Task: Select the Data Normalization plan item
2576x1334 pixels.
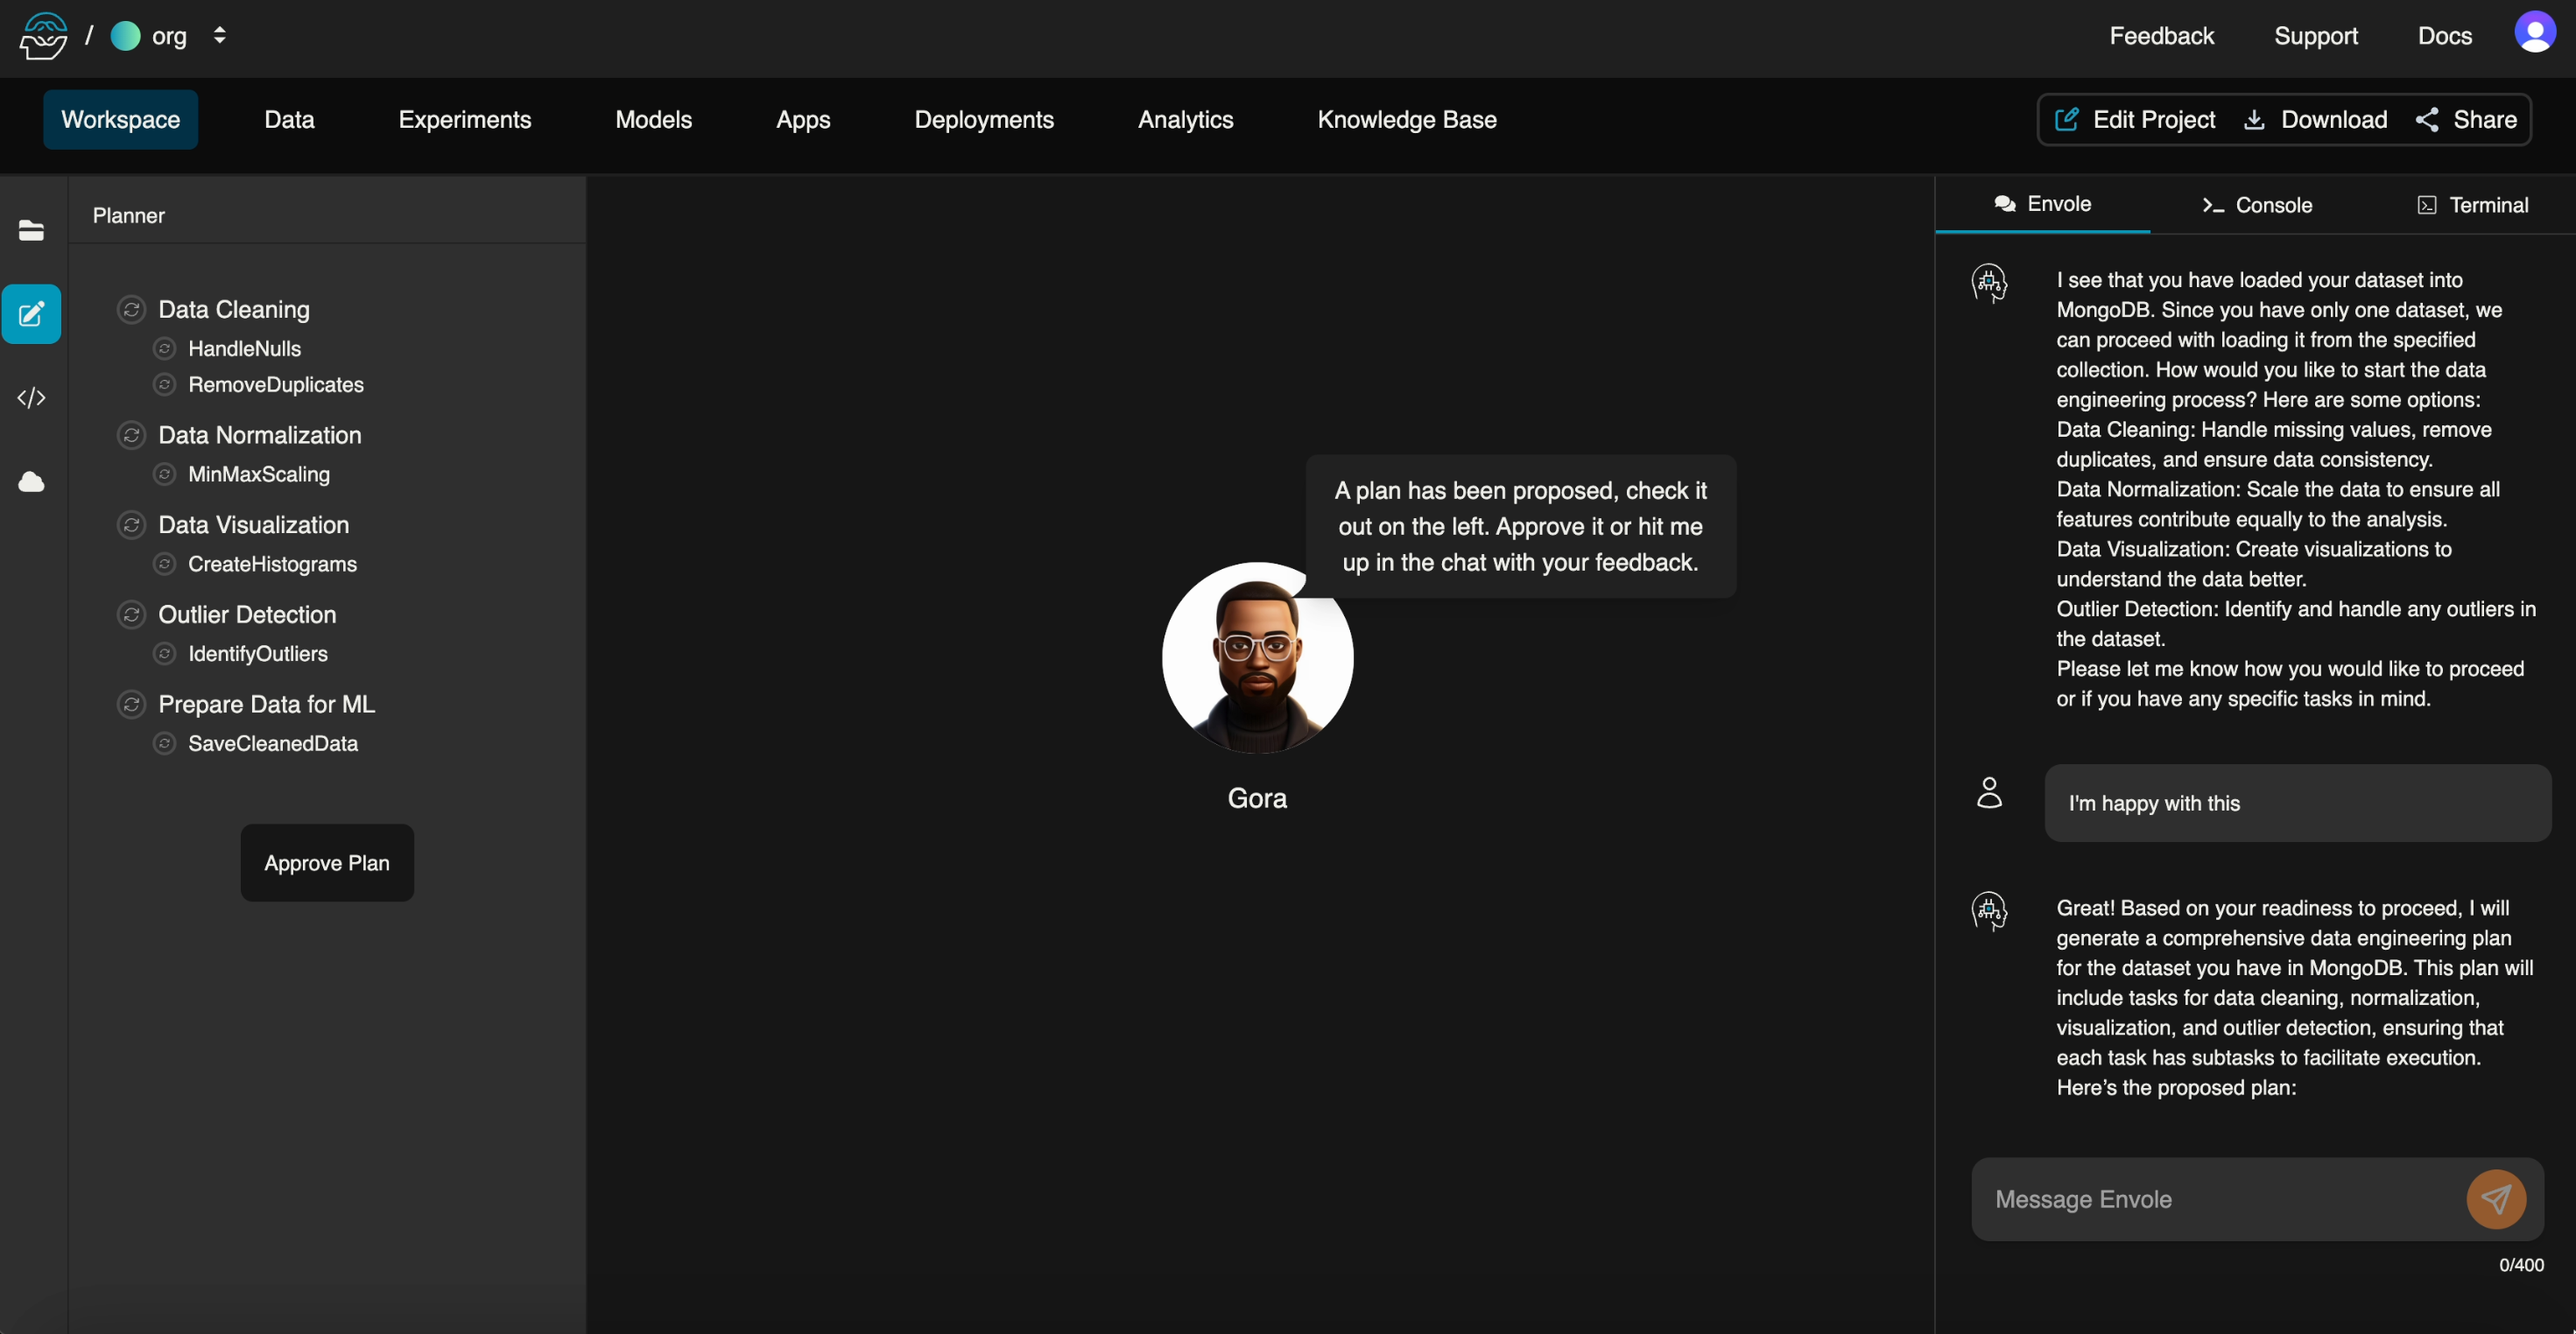Action: coord(259,435)
